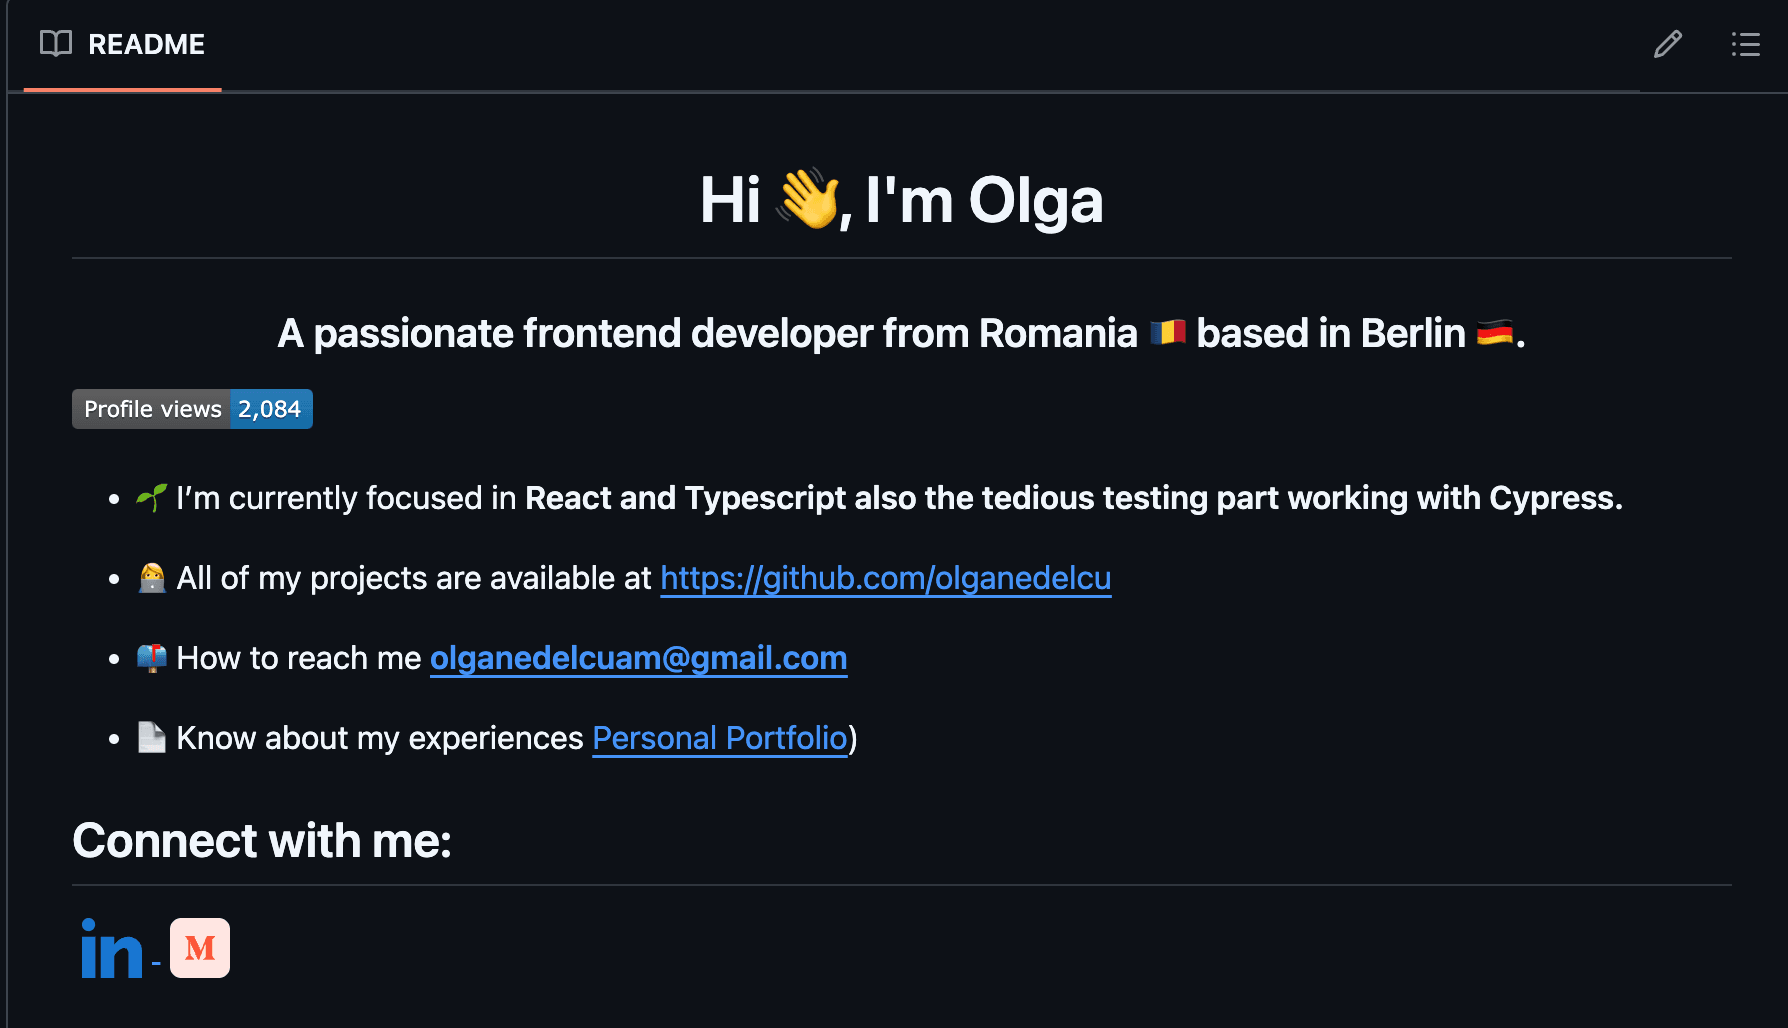1788x1028 pixels.
Task: Click the technologist emoji near projects line
Action: coord(152,578)
